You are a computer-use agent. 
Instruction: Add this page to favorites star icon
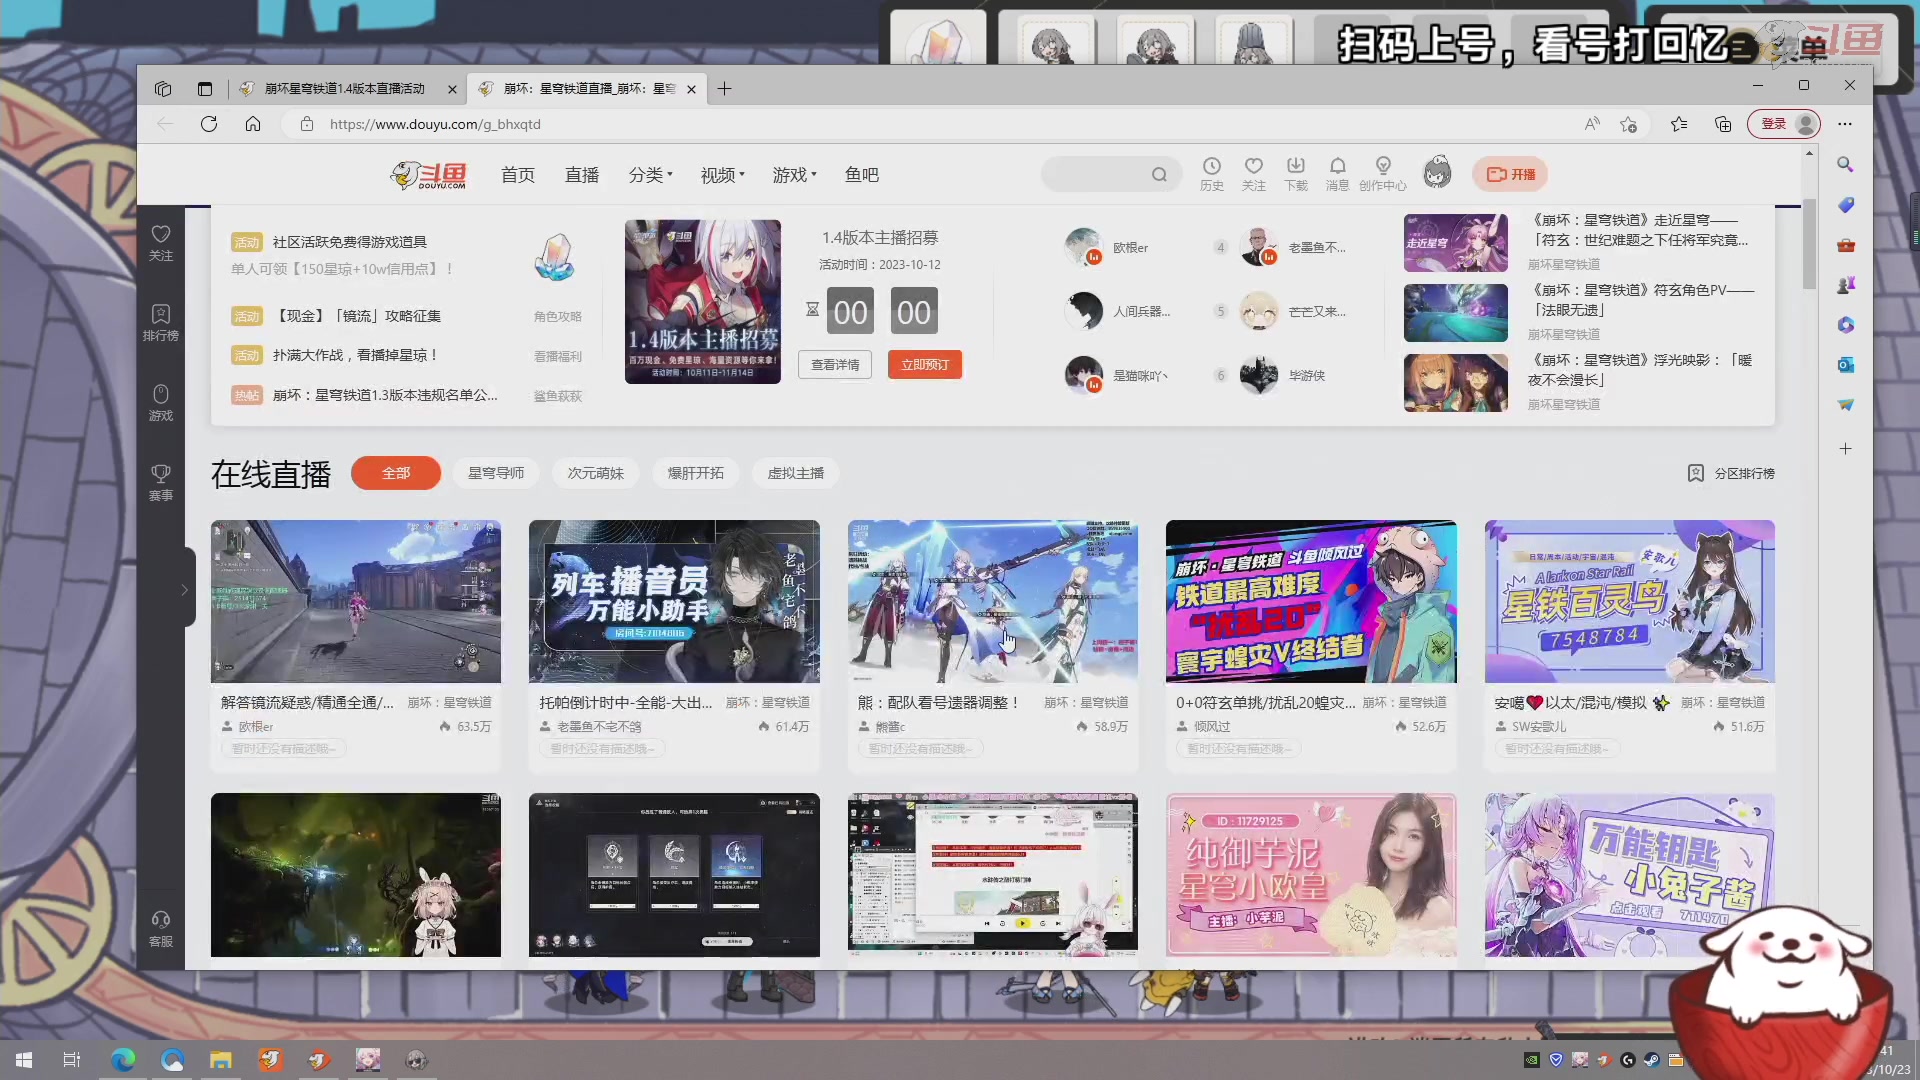coord(1629,124)
